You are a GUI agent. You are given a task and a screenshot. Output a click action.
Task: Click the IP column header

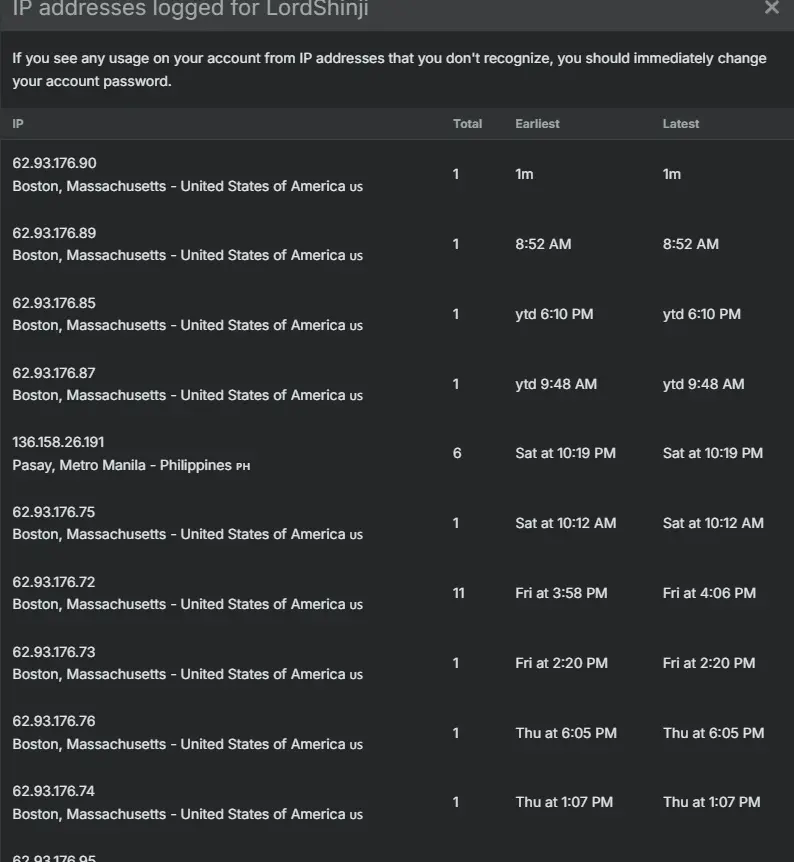pyautogui.click(x=18, y=124)
